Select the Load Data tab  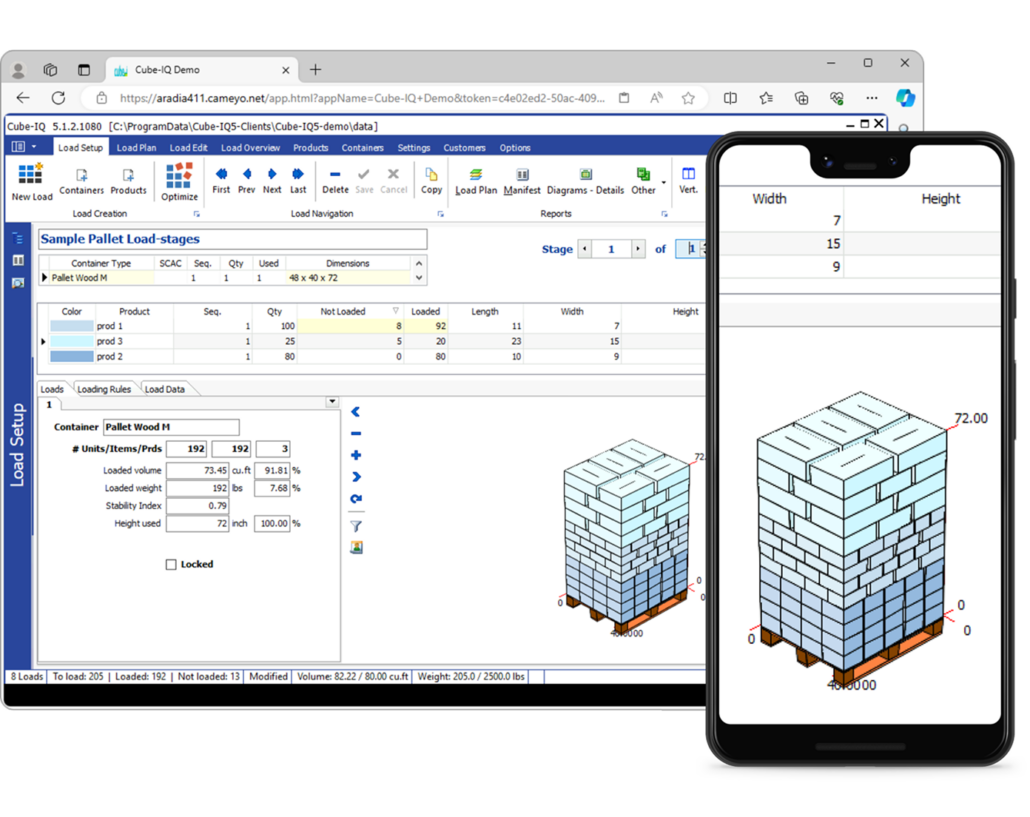click(164, 389)
